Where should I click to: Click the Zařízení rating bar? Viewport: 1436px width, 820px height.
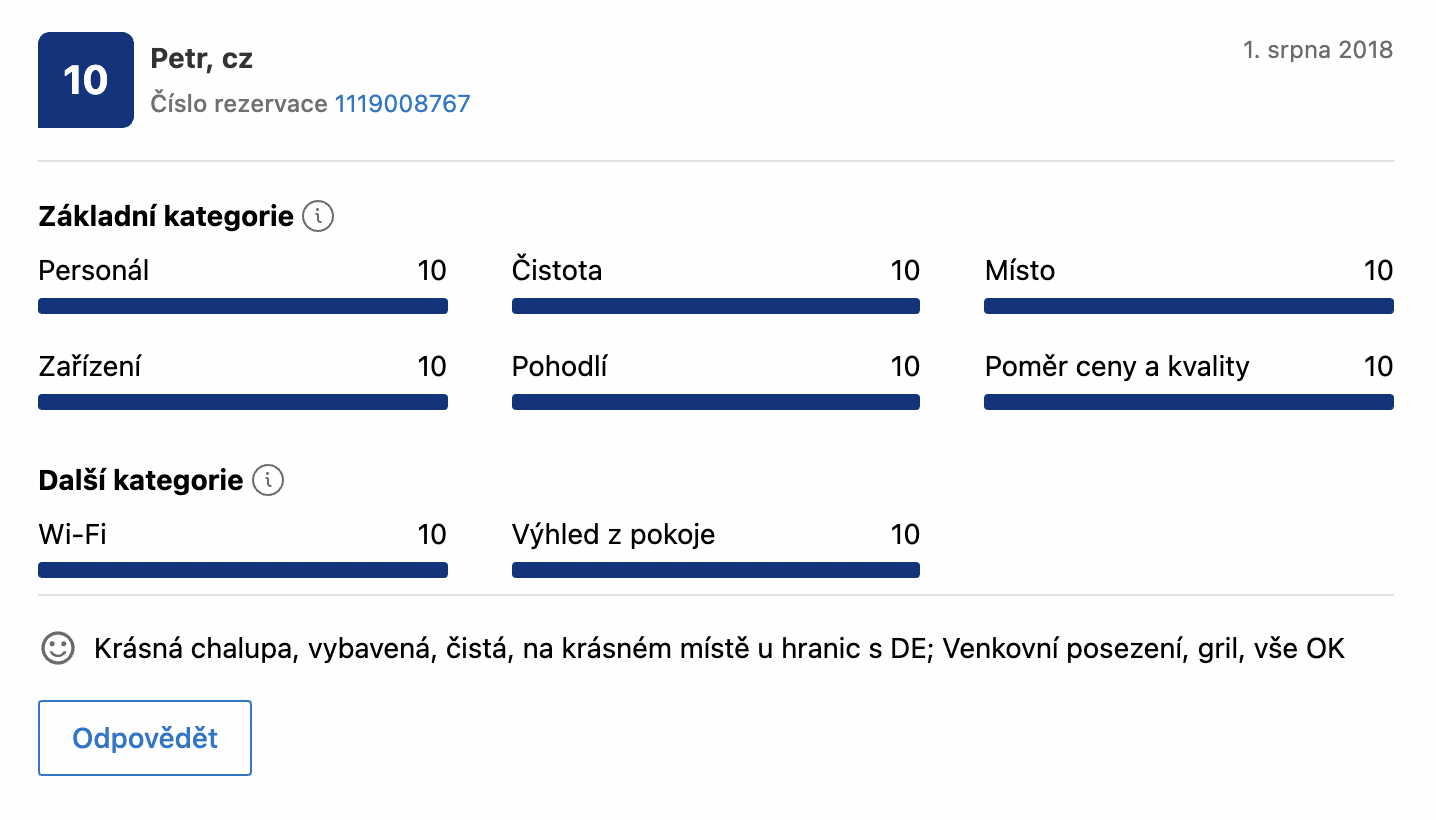(x=243, y=402)
